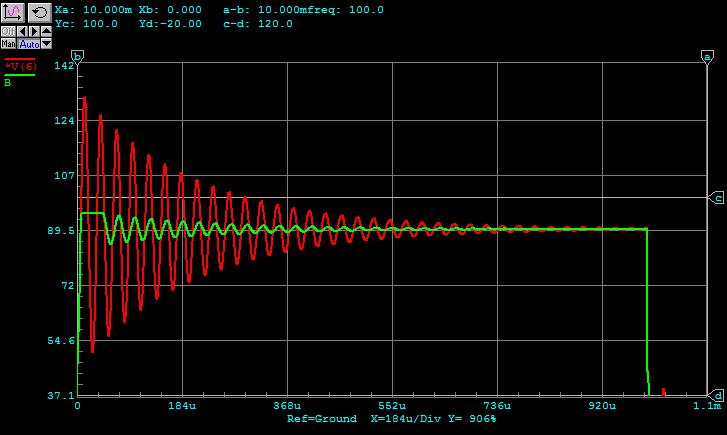Screen dimensions: 727x435
Task: Click the 184u X-axis label
Action: (x=182, y=406)
